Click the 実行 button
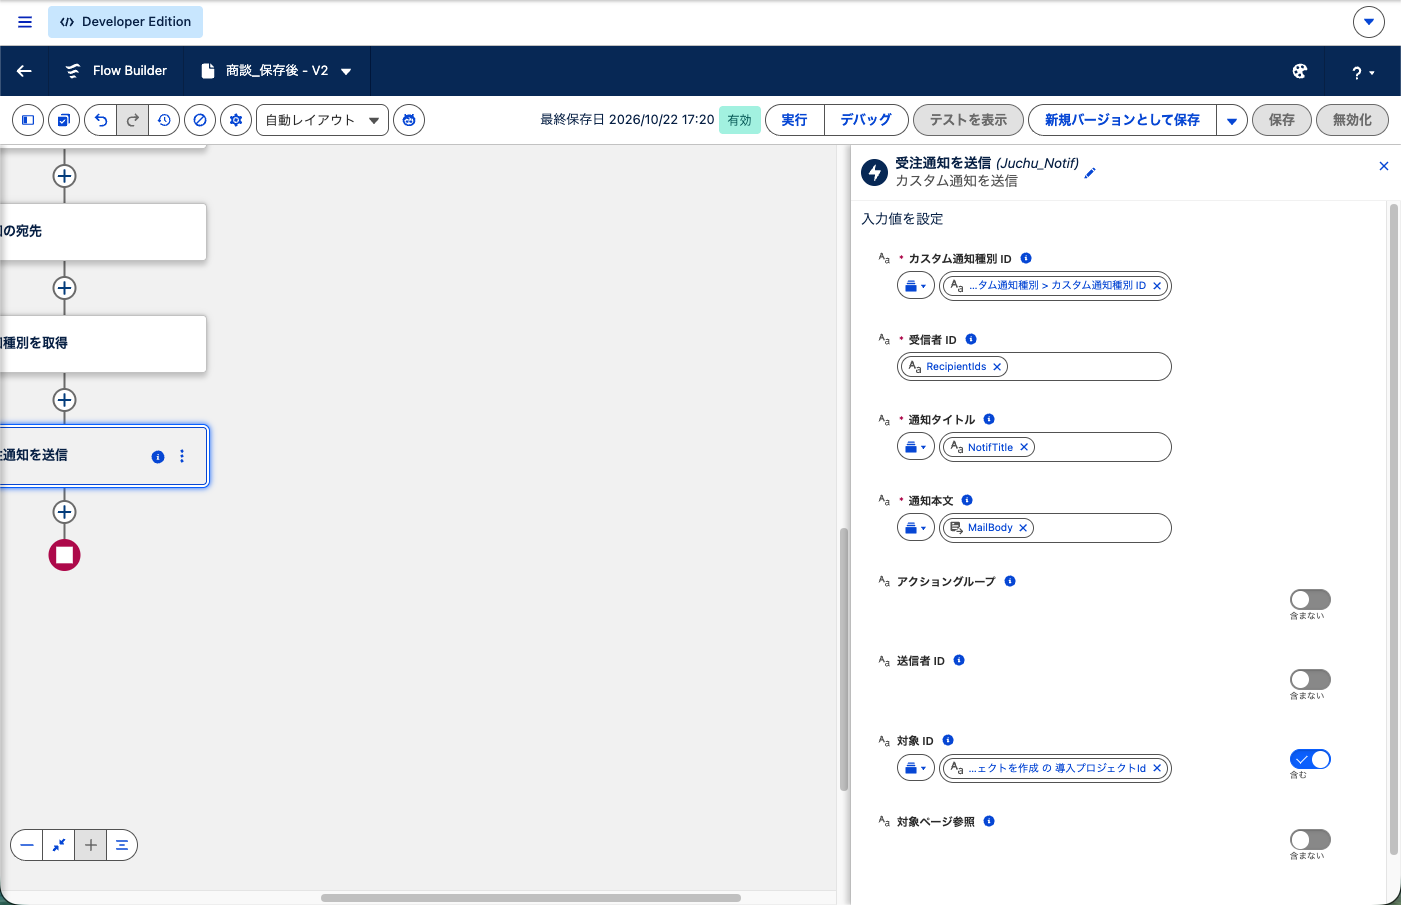 click(794, 120)
